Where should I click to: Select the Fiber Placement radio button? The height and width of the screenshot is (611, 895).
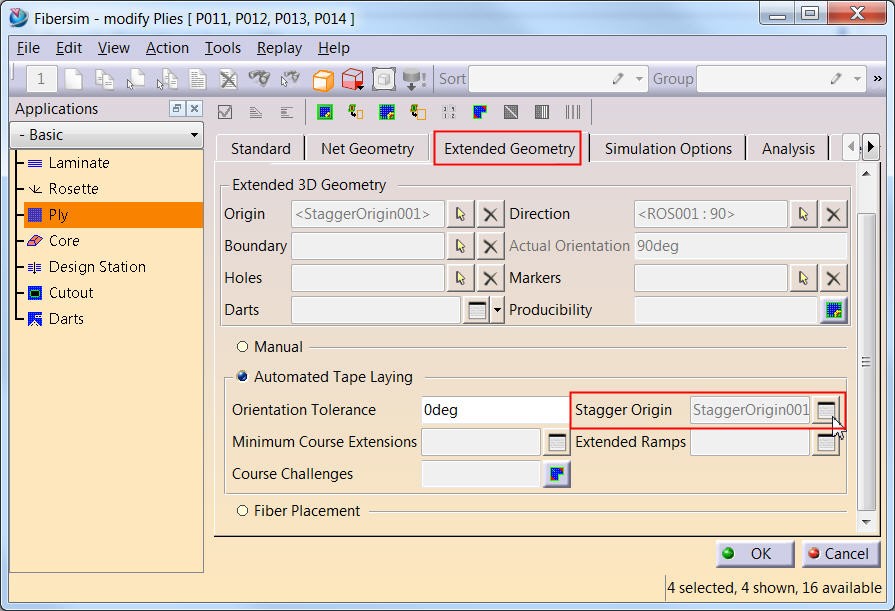coord(240,510)
